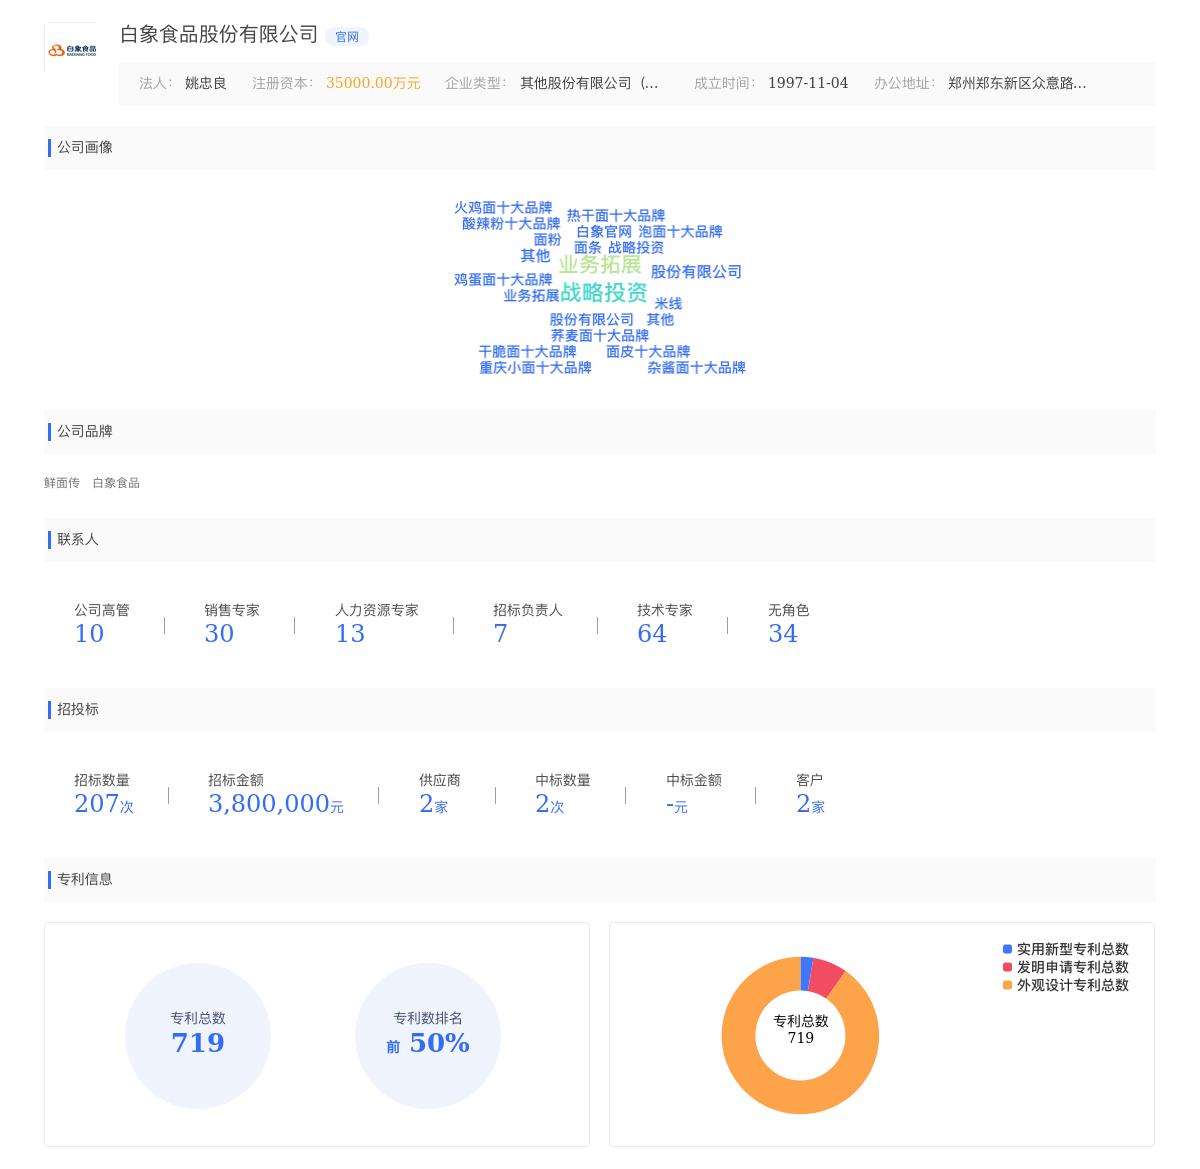Viewport: 1200px width, 1169px height.
Task: Click word cloud term 面粉
Action: pyautogui.click(x=547, y=240)
